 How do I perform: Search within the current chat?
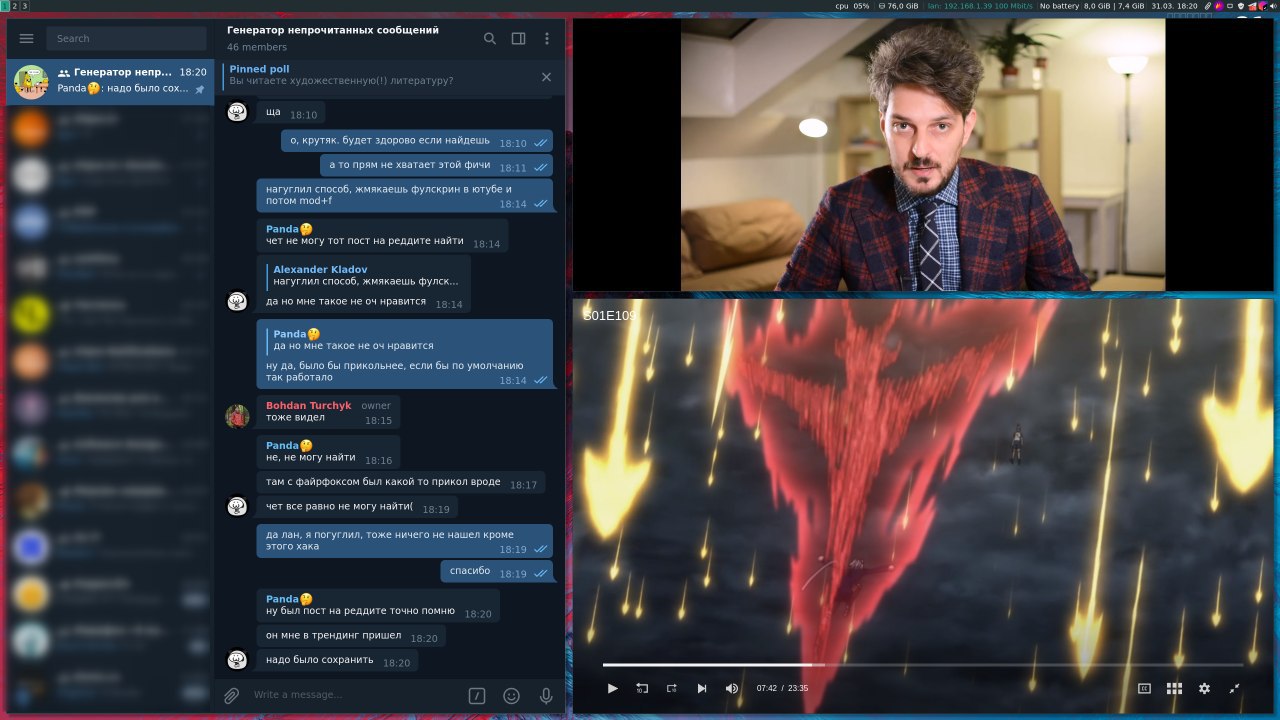click(x=490, y=38)
